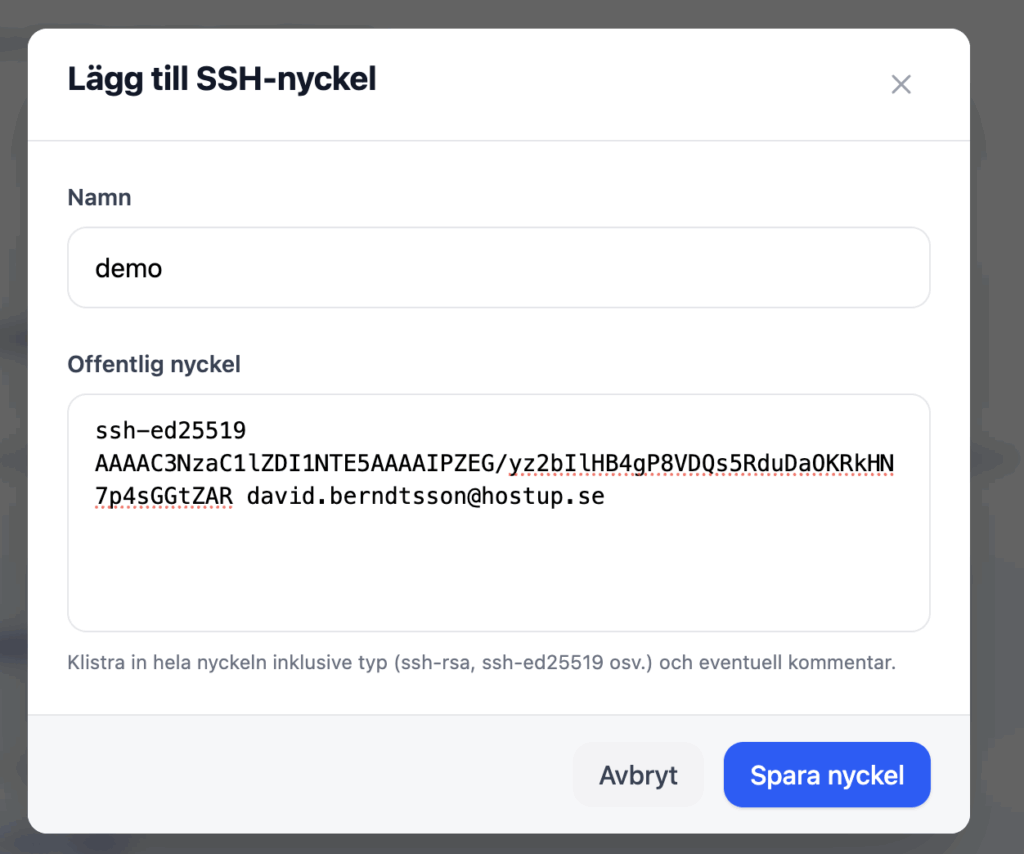The width and height of the screenshot is (1024, 854).
Task: Click the david.berndtsson@hostup.se comment in the key
Action: [425, 496]
